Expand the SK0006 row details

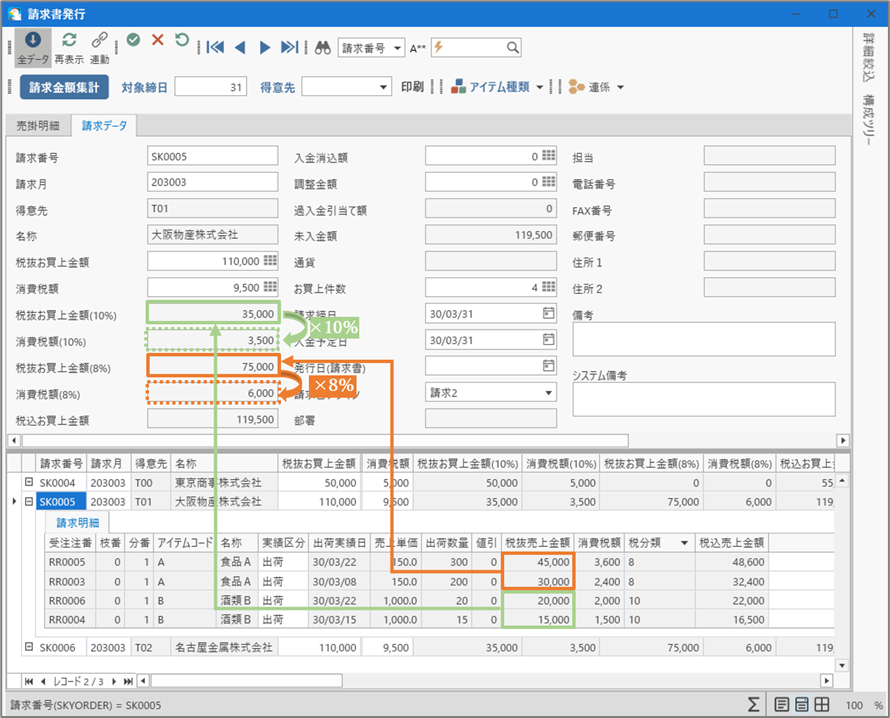tap(31, 648)
